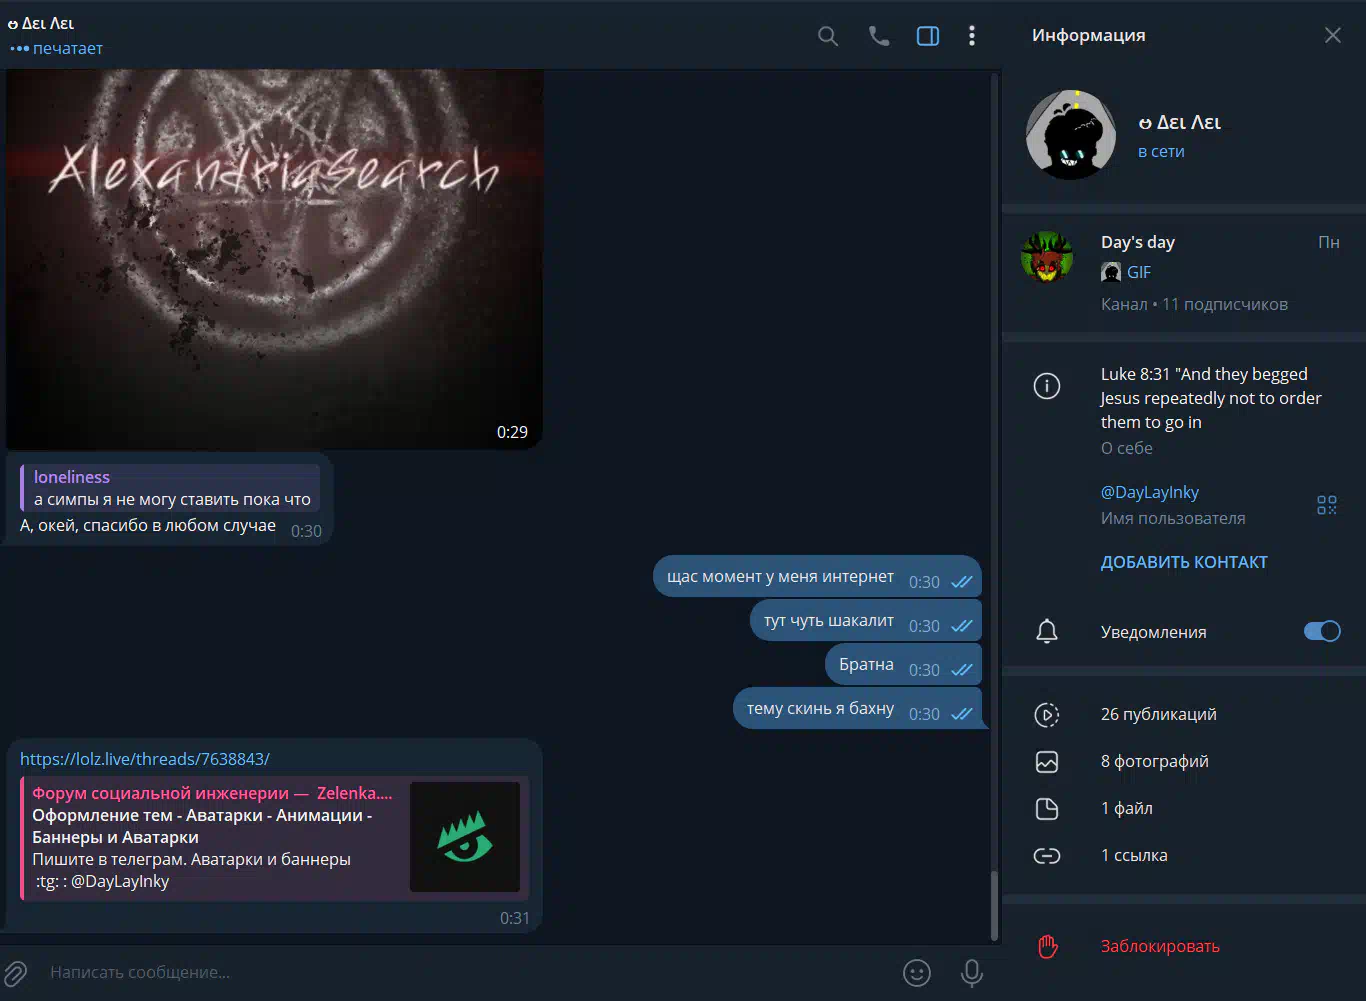The image size is (1366, 1001).
Task: Open the lolz.live/threads/7638843 link
Action: [145, 759]
